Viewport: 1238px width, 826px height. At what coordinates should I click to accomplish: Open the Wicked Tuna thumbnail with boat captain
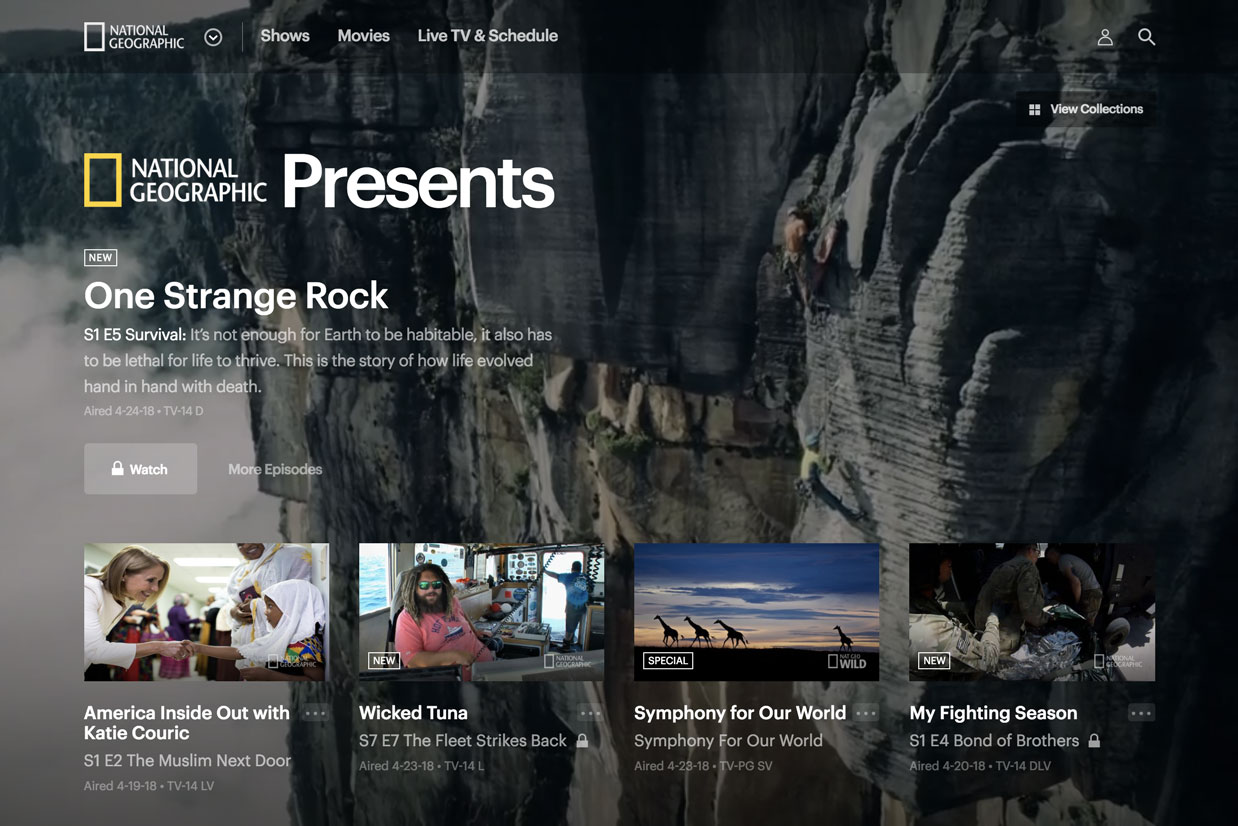click(481, 612)
